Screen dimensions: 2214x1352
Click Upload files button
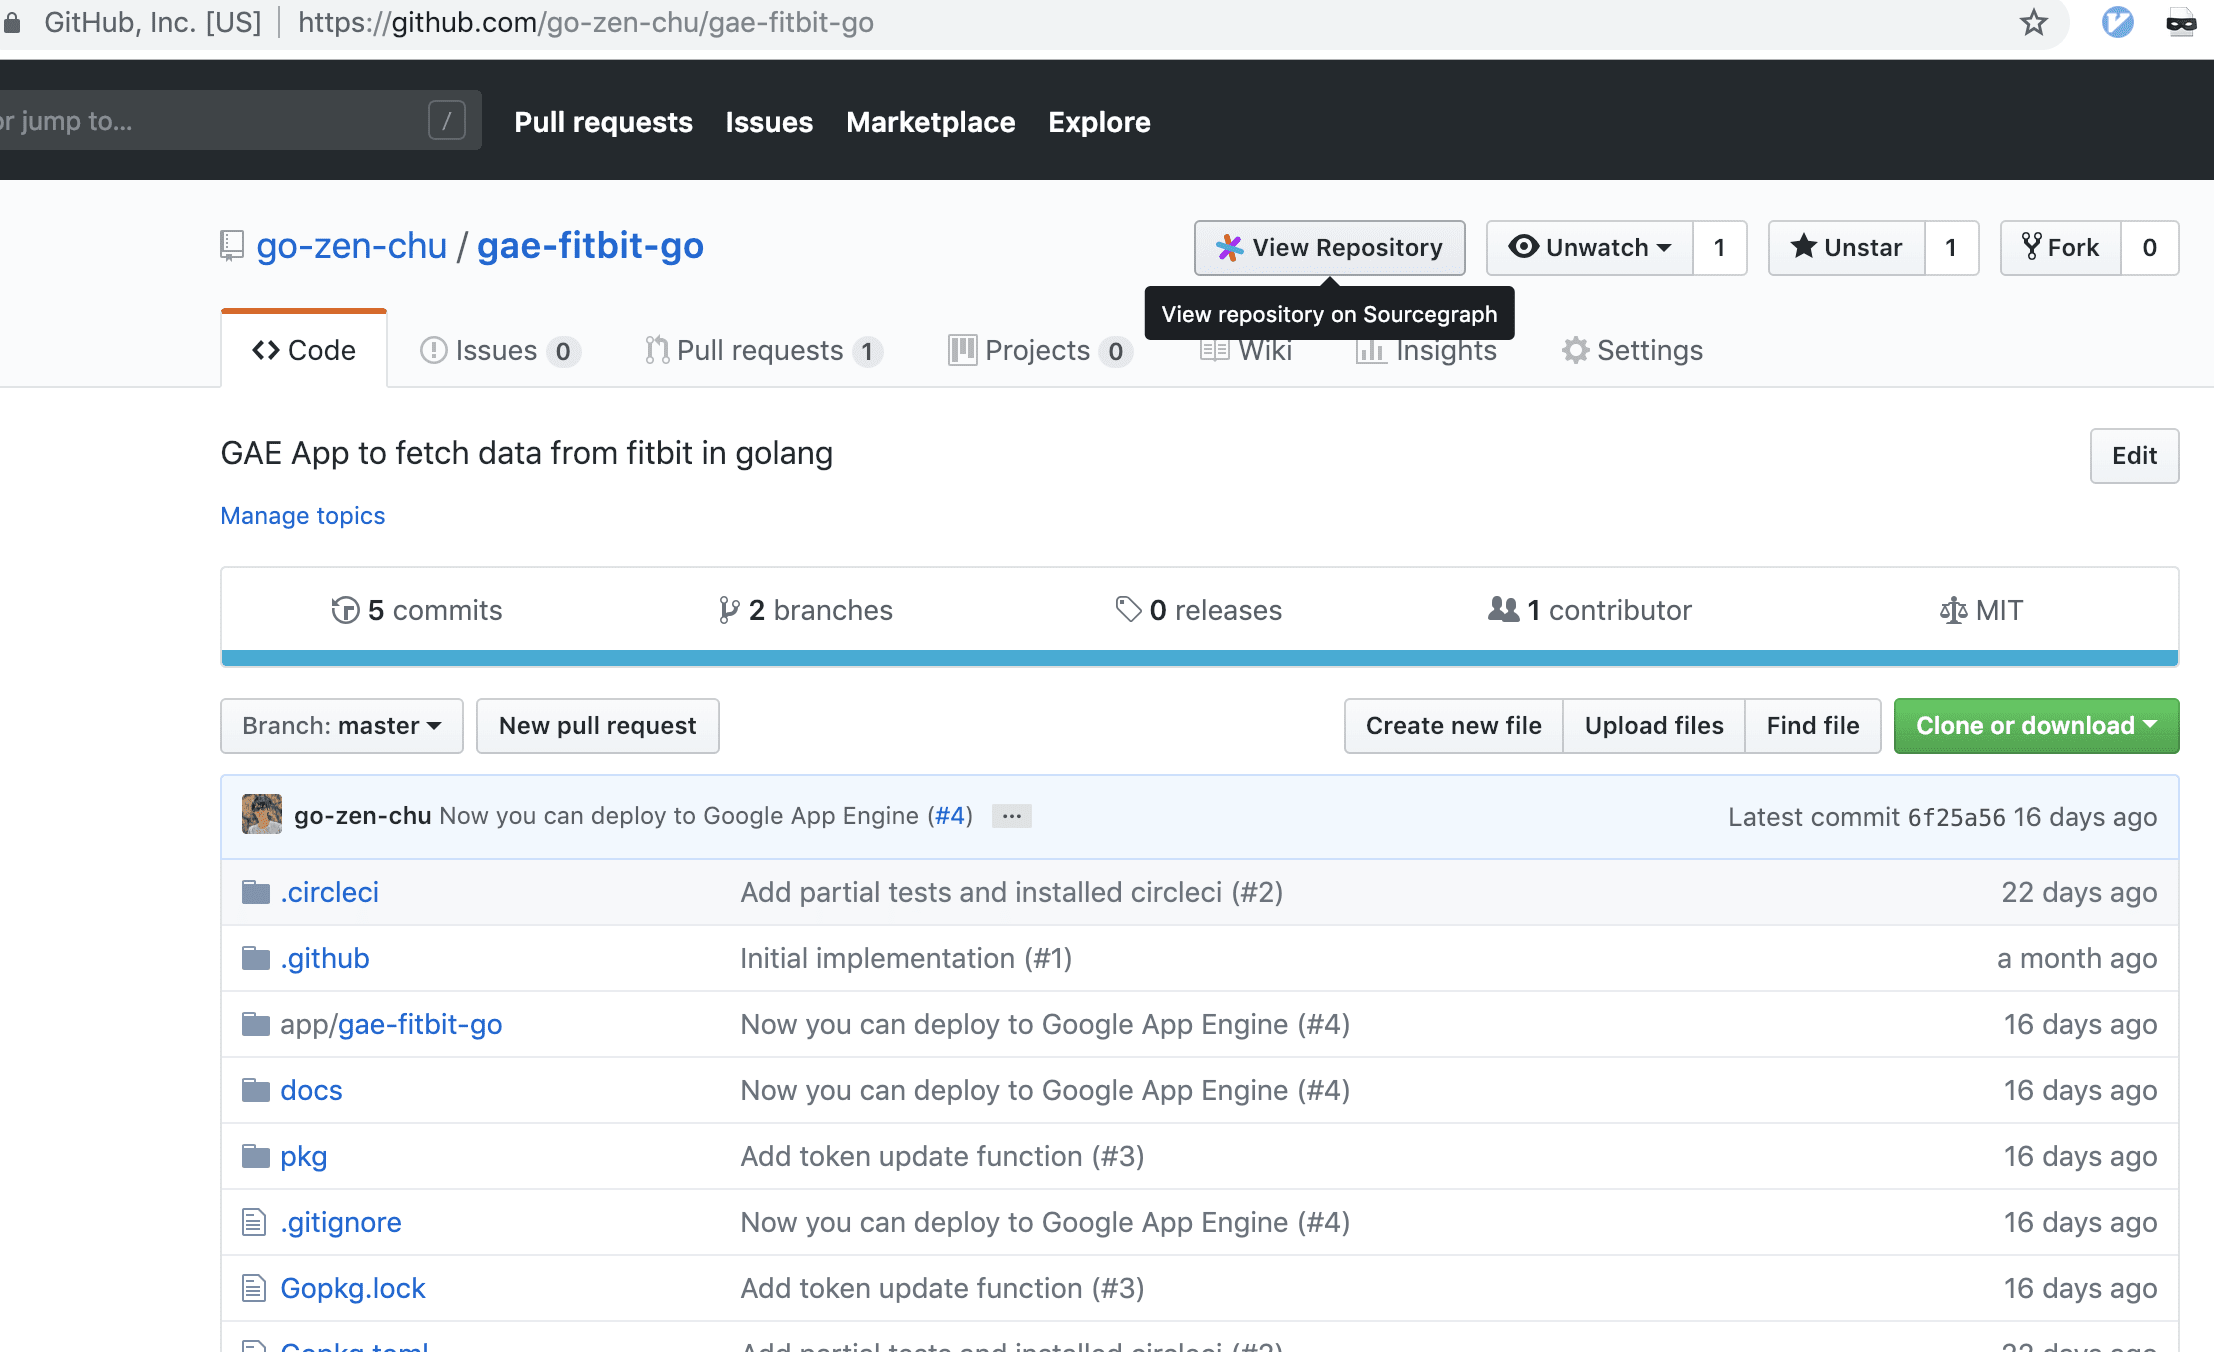[x=1654, y=726]
